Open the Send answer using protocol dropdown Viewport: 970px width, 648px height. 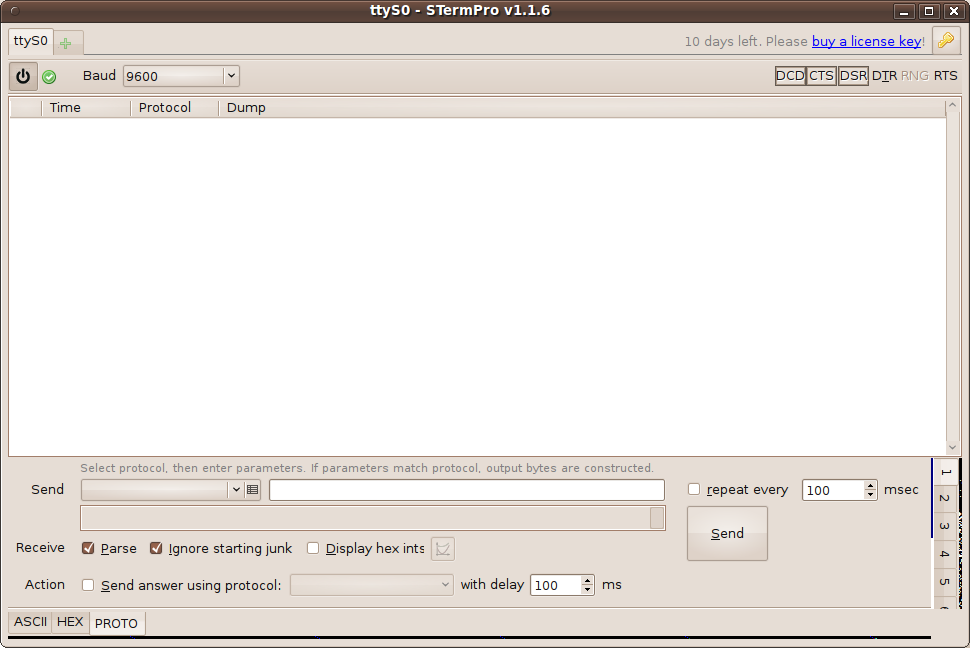coord(371,585)
